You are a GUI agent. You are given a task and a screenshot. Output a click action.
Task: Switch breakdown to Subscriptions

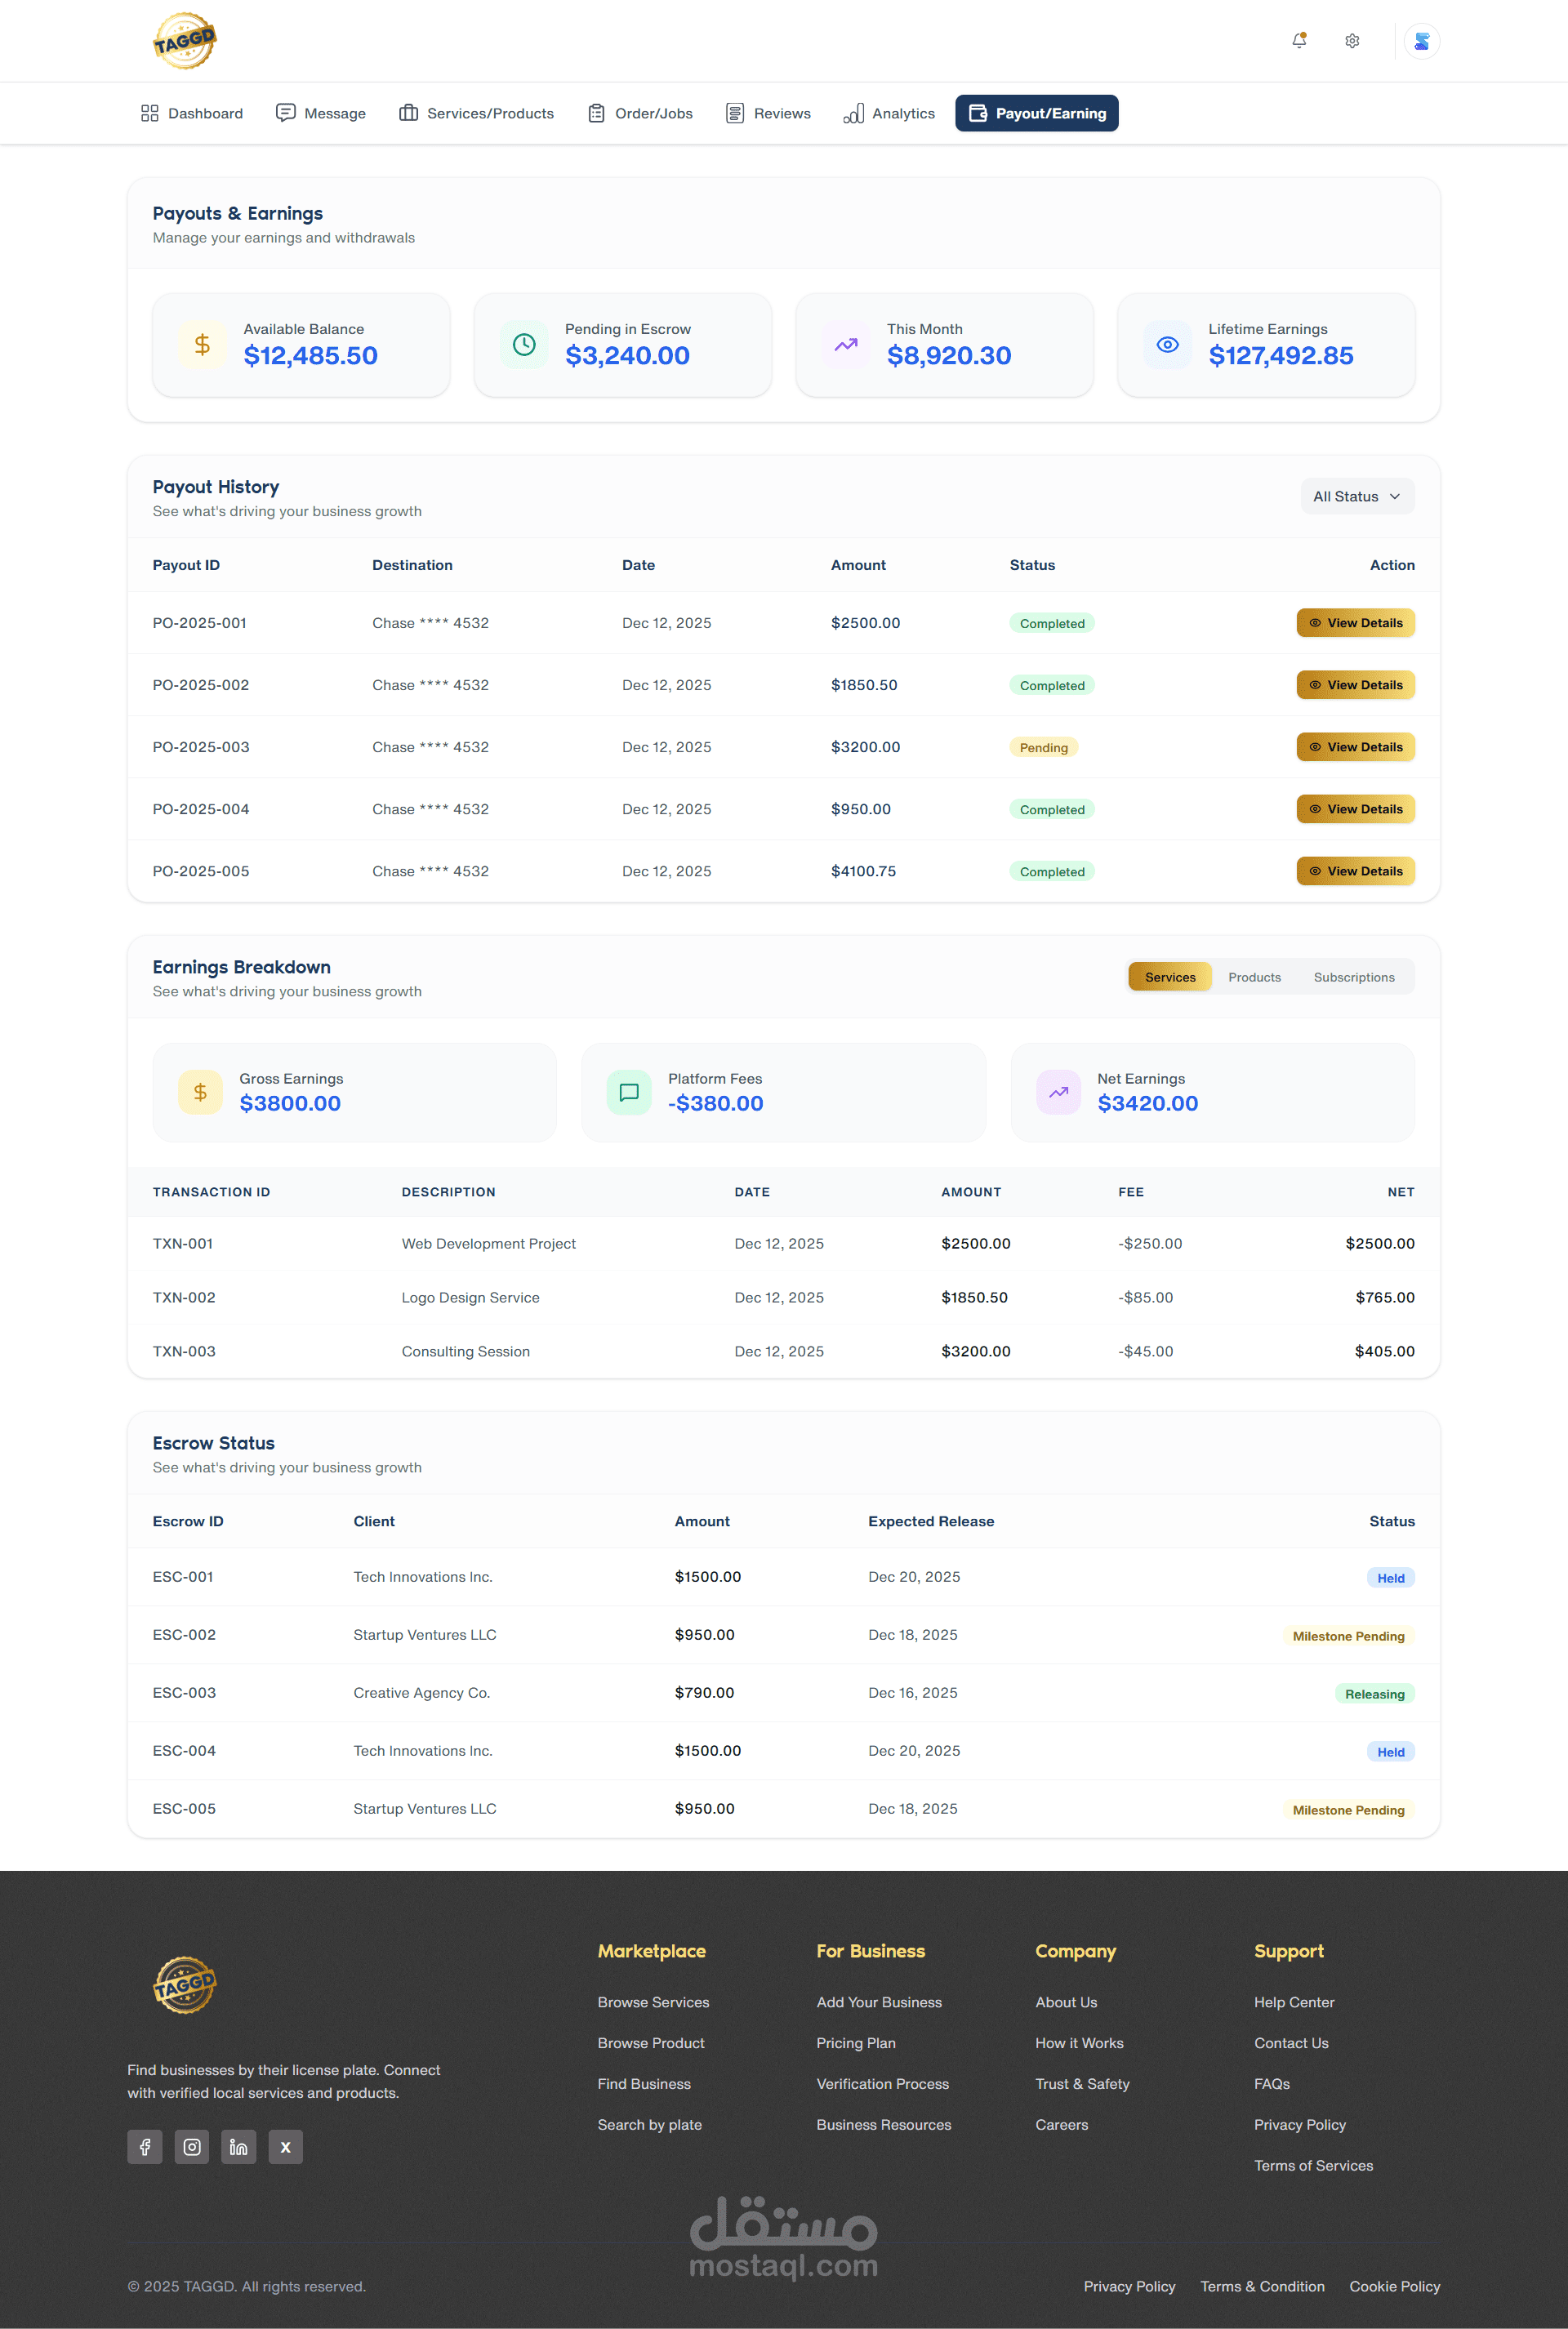1353,977
